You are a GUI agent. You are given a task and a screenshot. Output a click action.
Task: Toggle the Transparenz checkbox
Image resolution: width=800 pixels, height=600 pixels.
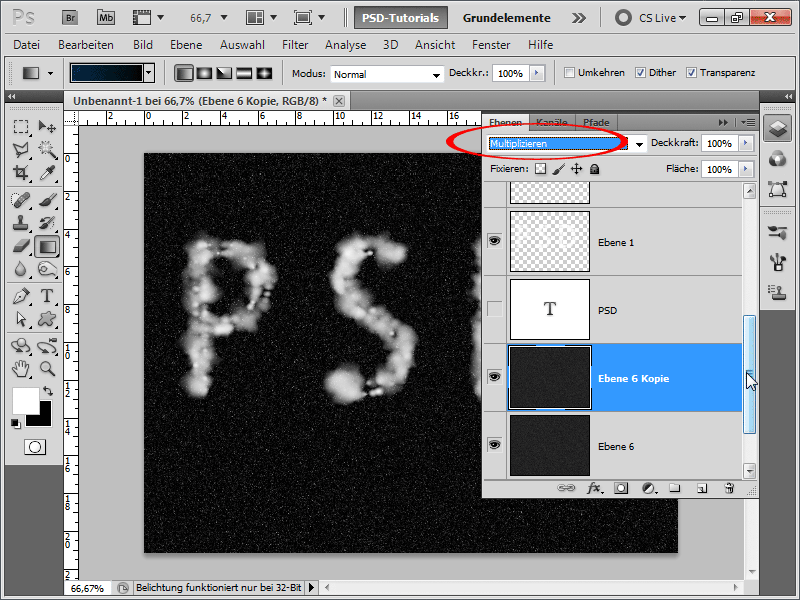tap(691, 73)
